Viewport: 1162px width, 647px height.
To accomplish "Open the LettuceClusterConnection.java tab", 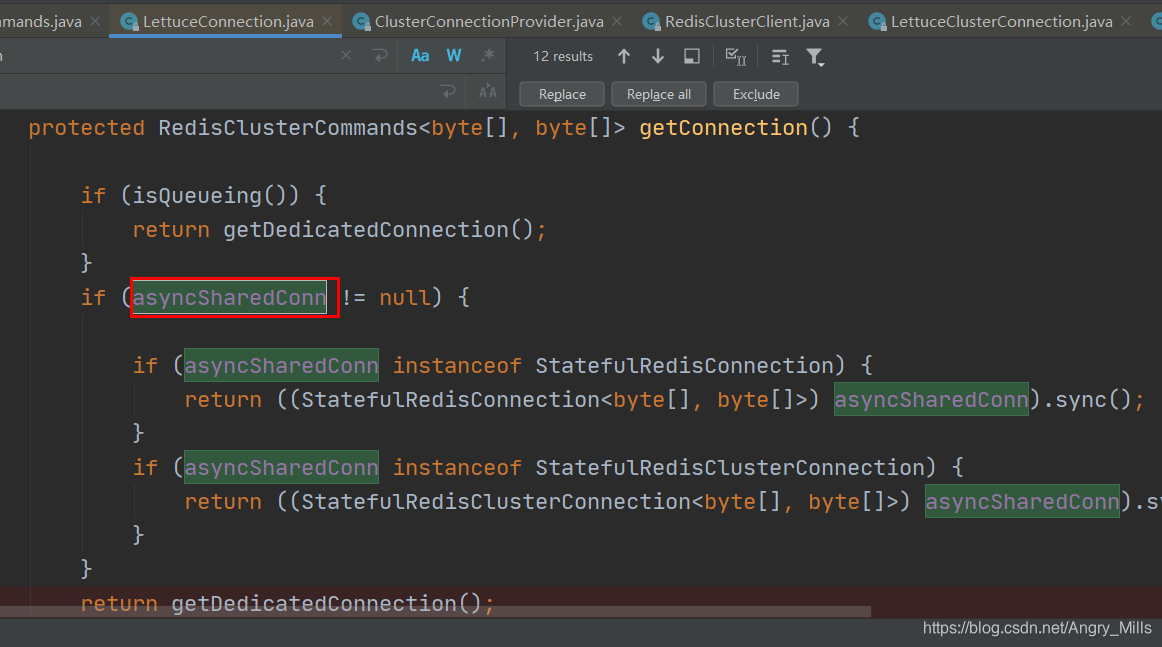I will click(1001, 21).
